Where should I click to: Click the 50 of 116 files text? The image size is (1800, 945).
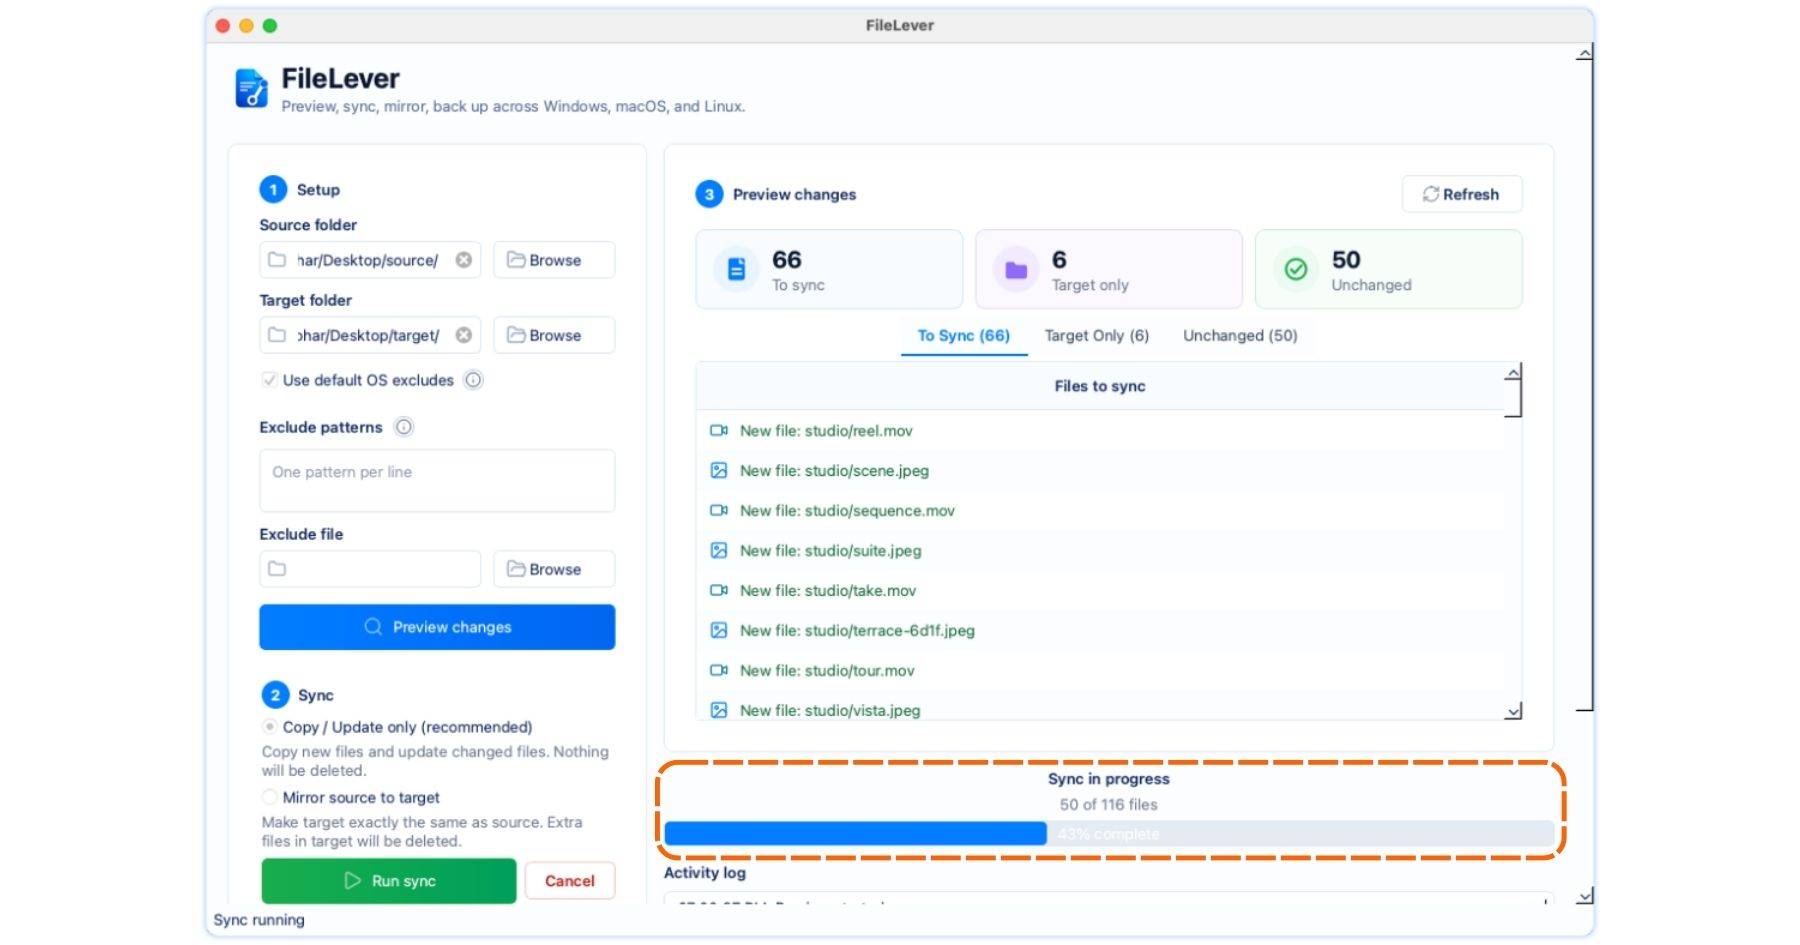pyautogui.click(x=1109, y=804)
